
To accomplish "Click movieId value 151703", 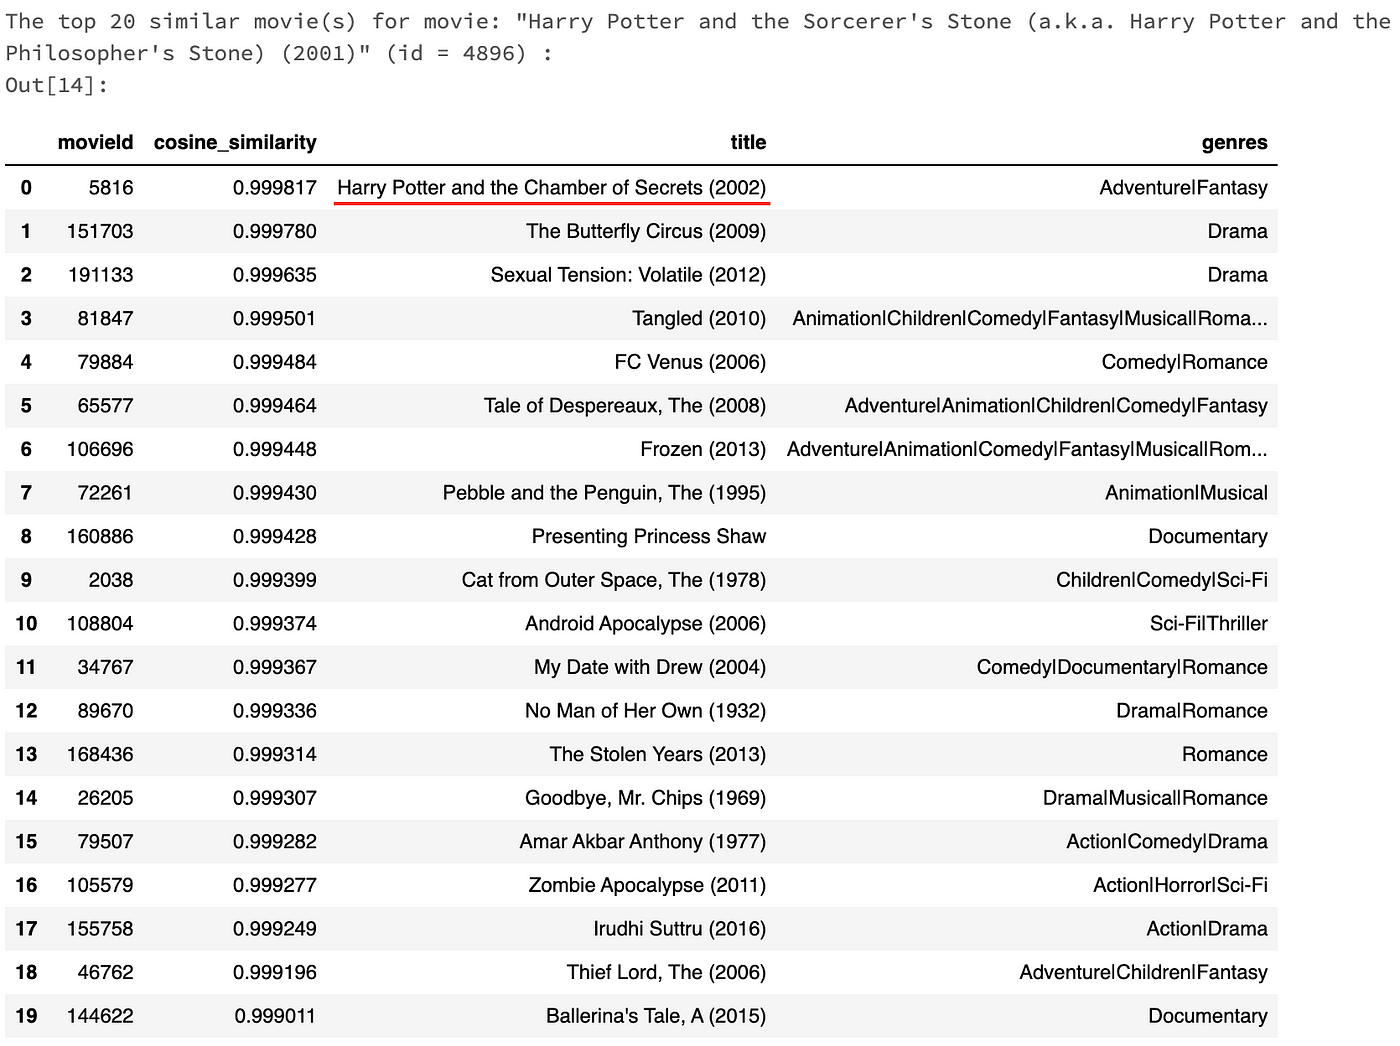I will tap(100, 231).
